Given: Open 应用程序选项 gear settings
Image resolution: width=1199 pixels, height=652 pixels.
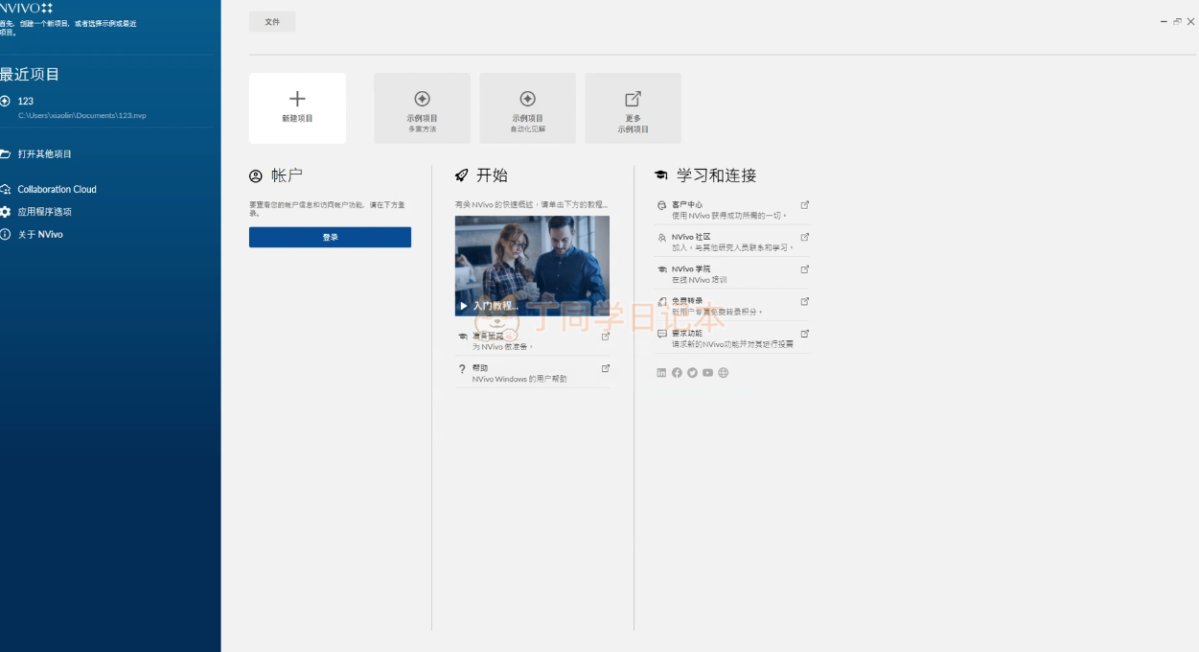Looking at the screenshot, I should pyautogui.click(x=44, y=212).
